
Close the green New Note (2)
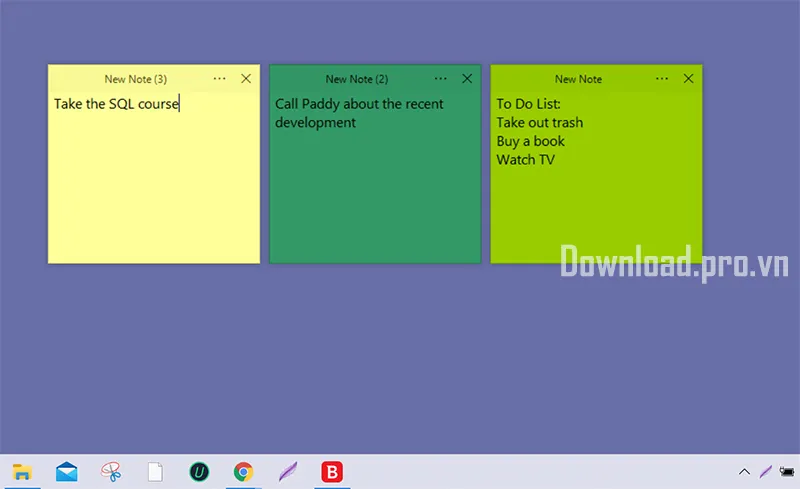click(x=467, y=79)
